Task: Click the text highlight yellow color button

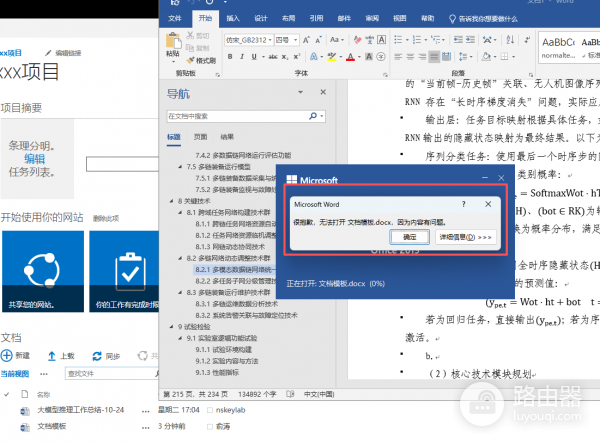Action: [332, 57]
